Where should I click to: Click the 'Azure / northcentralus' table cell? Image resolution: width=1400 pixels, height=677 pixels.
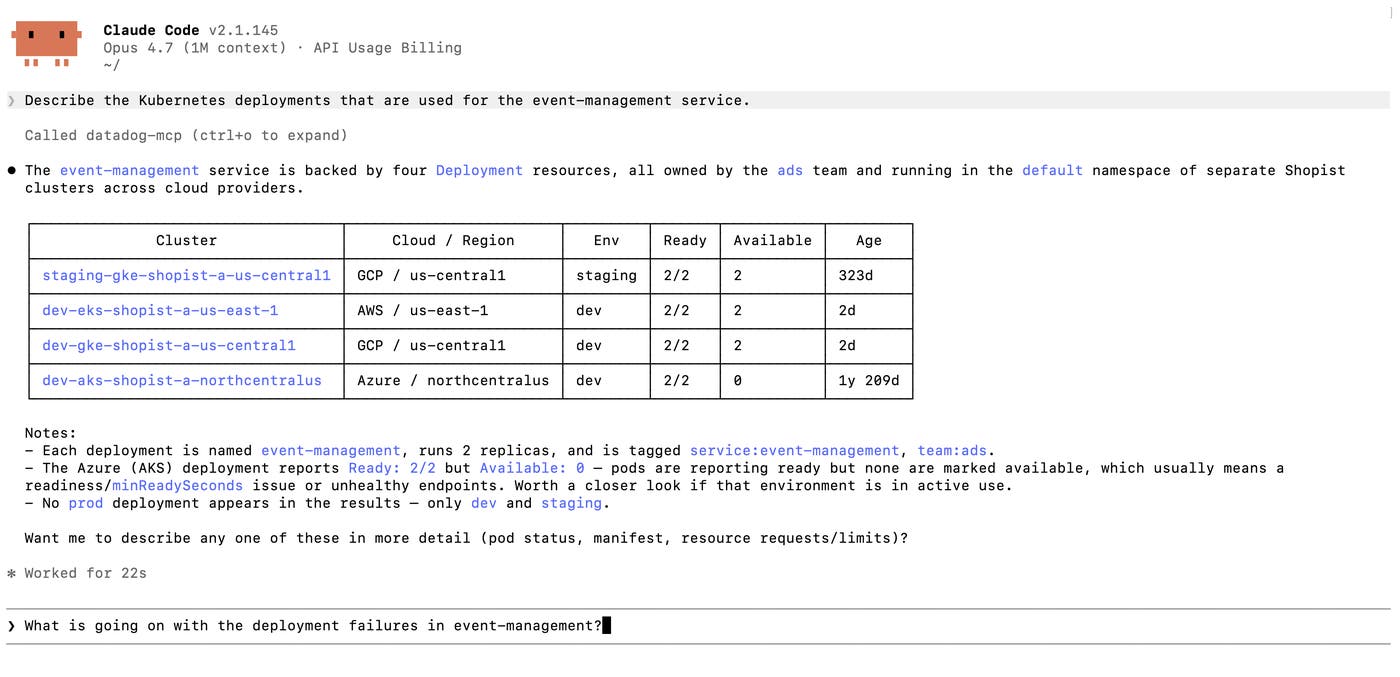(x=453, y=380)
